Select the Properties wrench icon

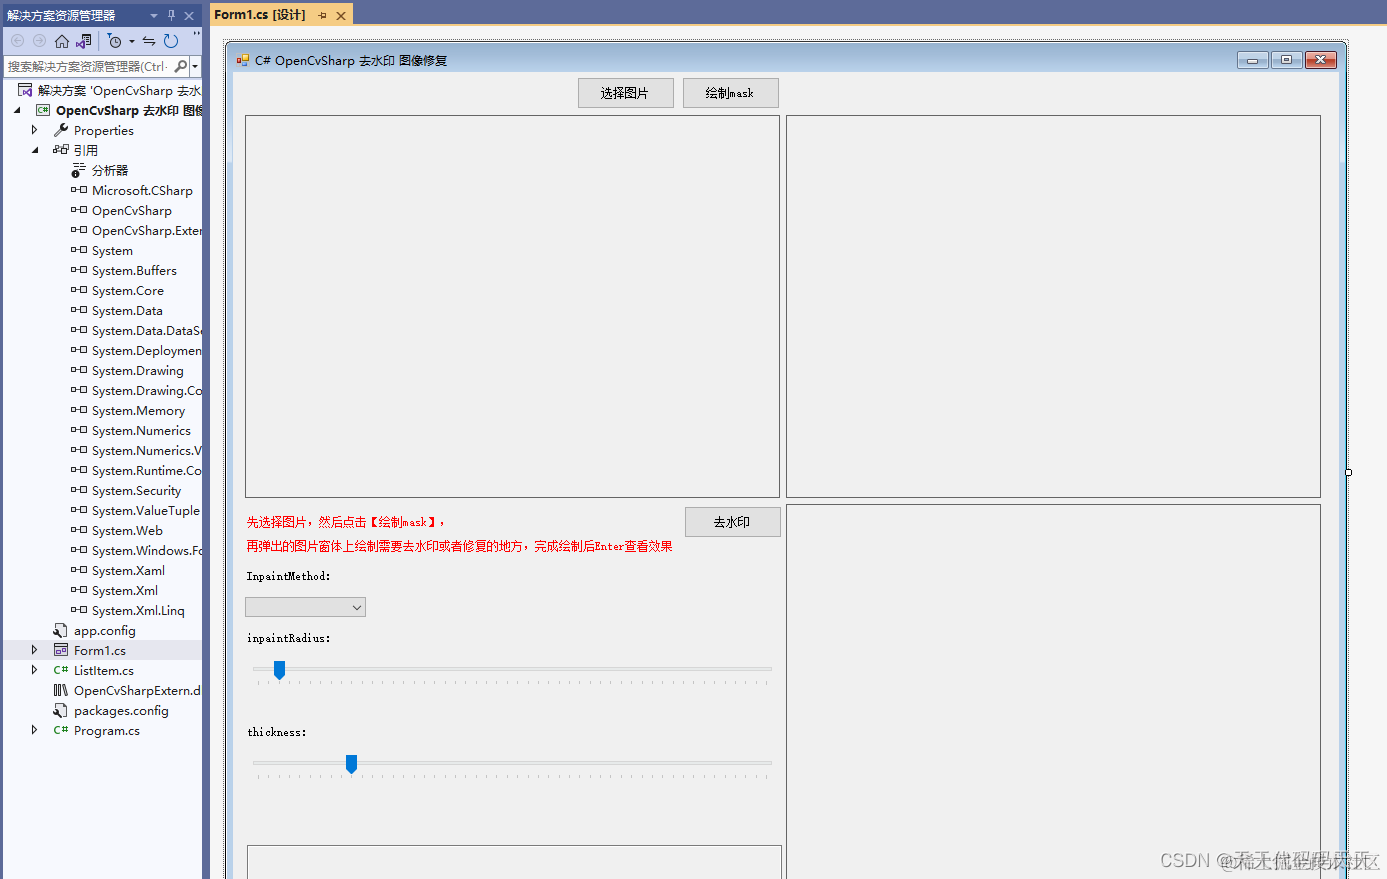point(61,130)
